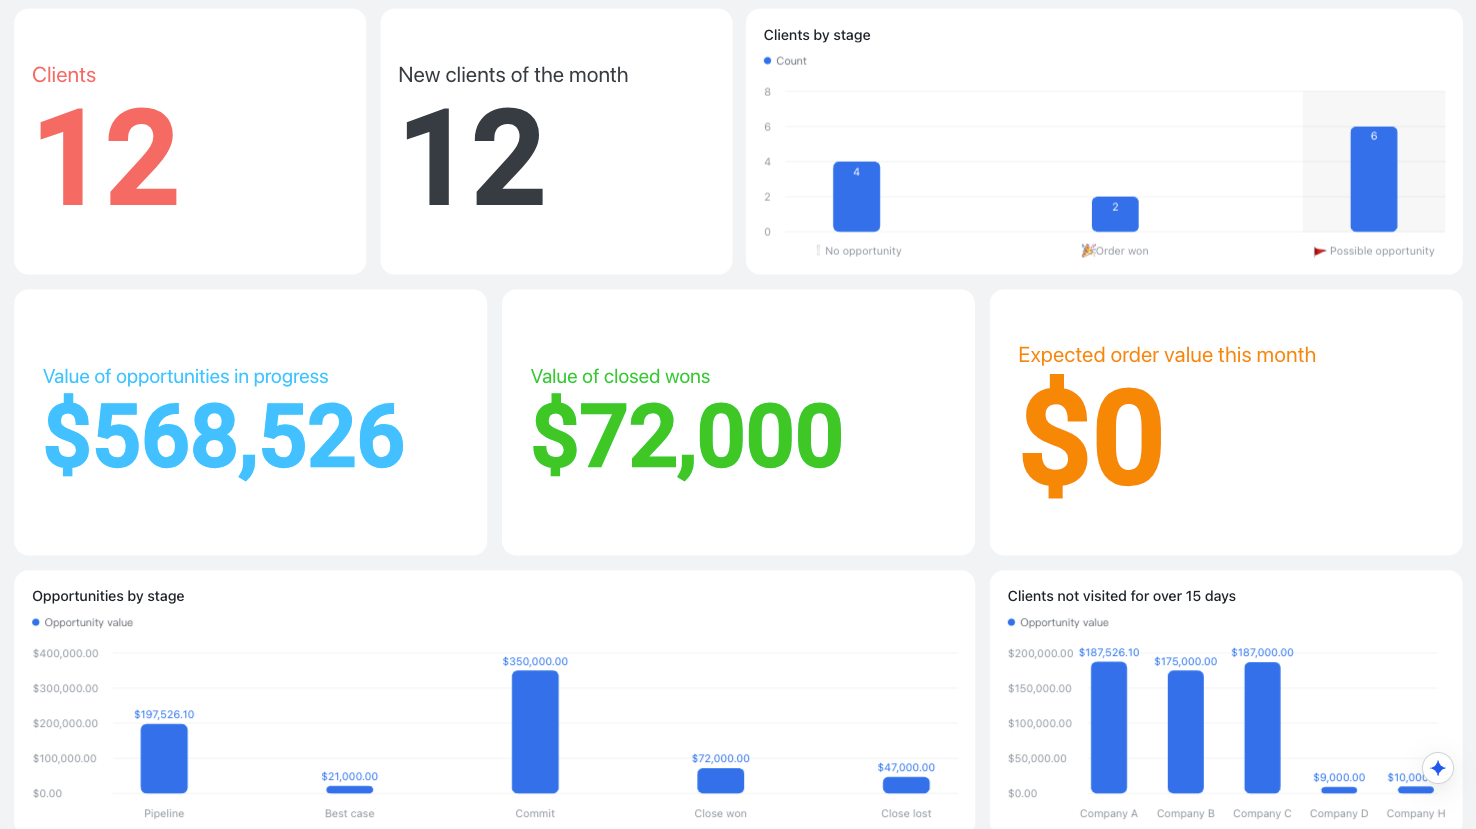The height and width of the screenshot is (829, 1476).
Task: Click the Count legend dot
Action: coord(768,61)
